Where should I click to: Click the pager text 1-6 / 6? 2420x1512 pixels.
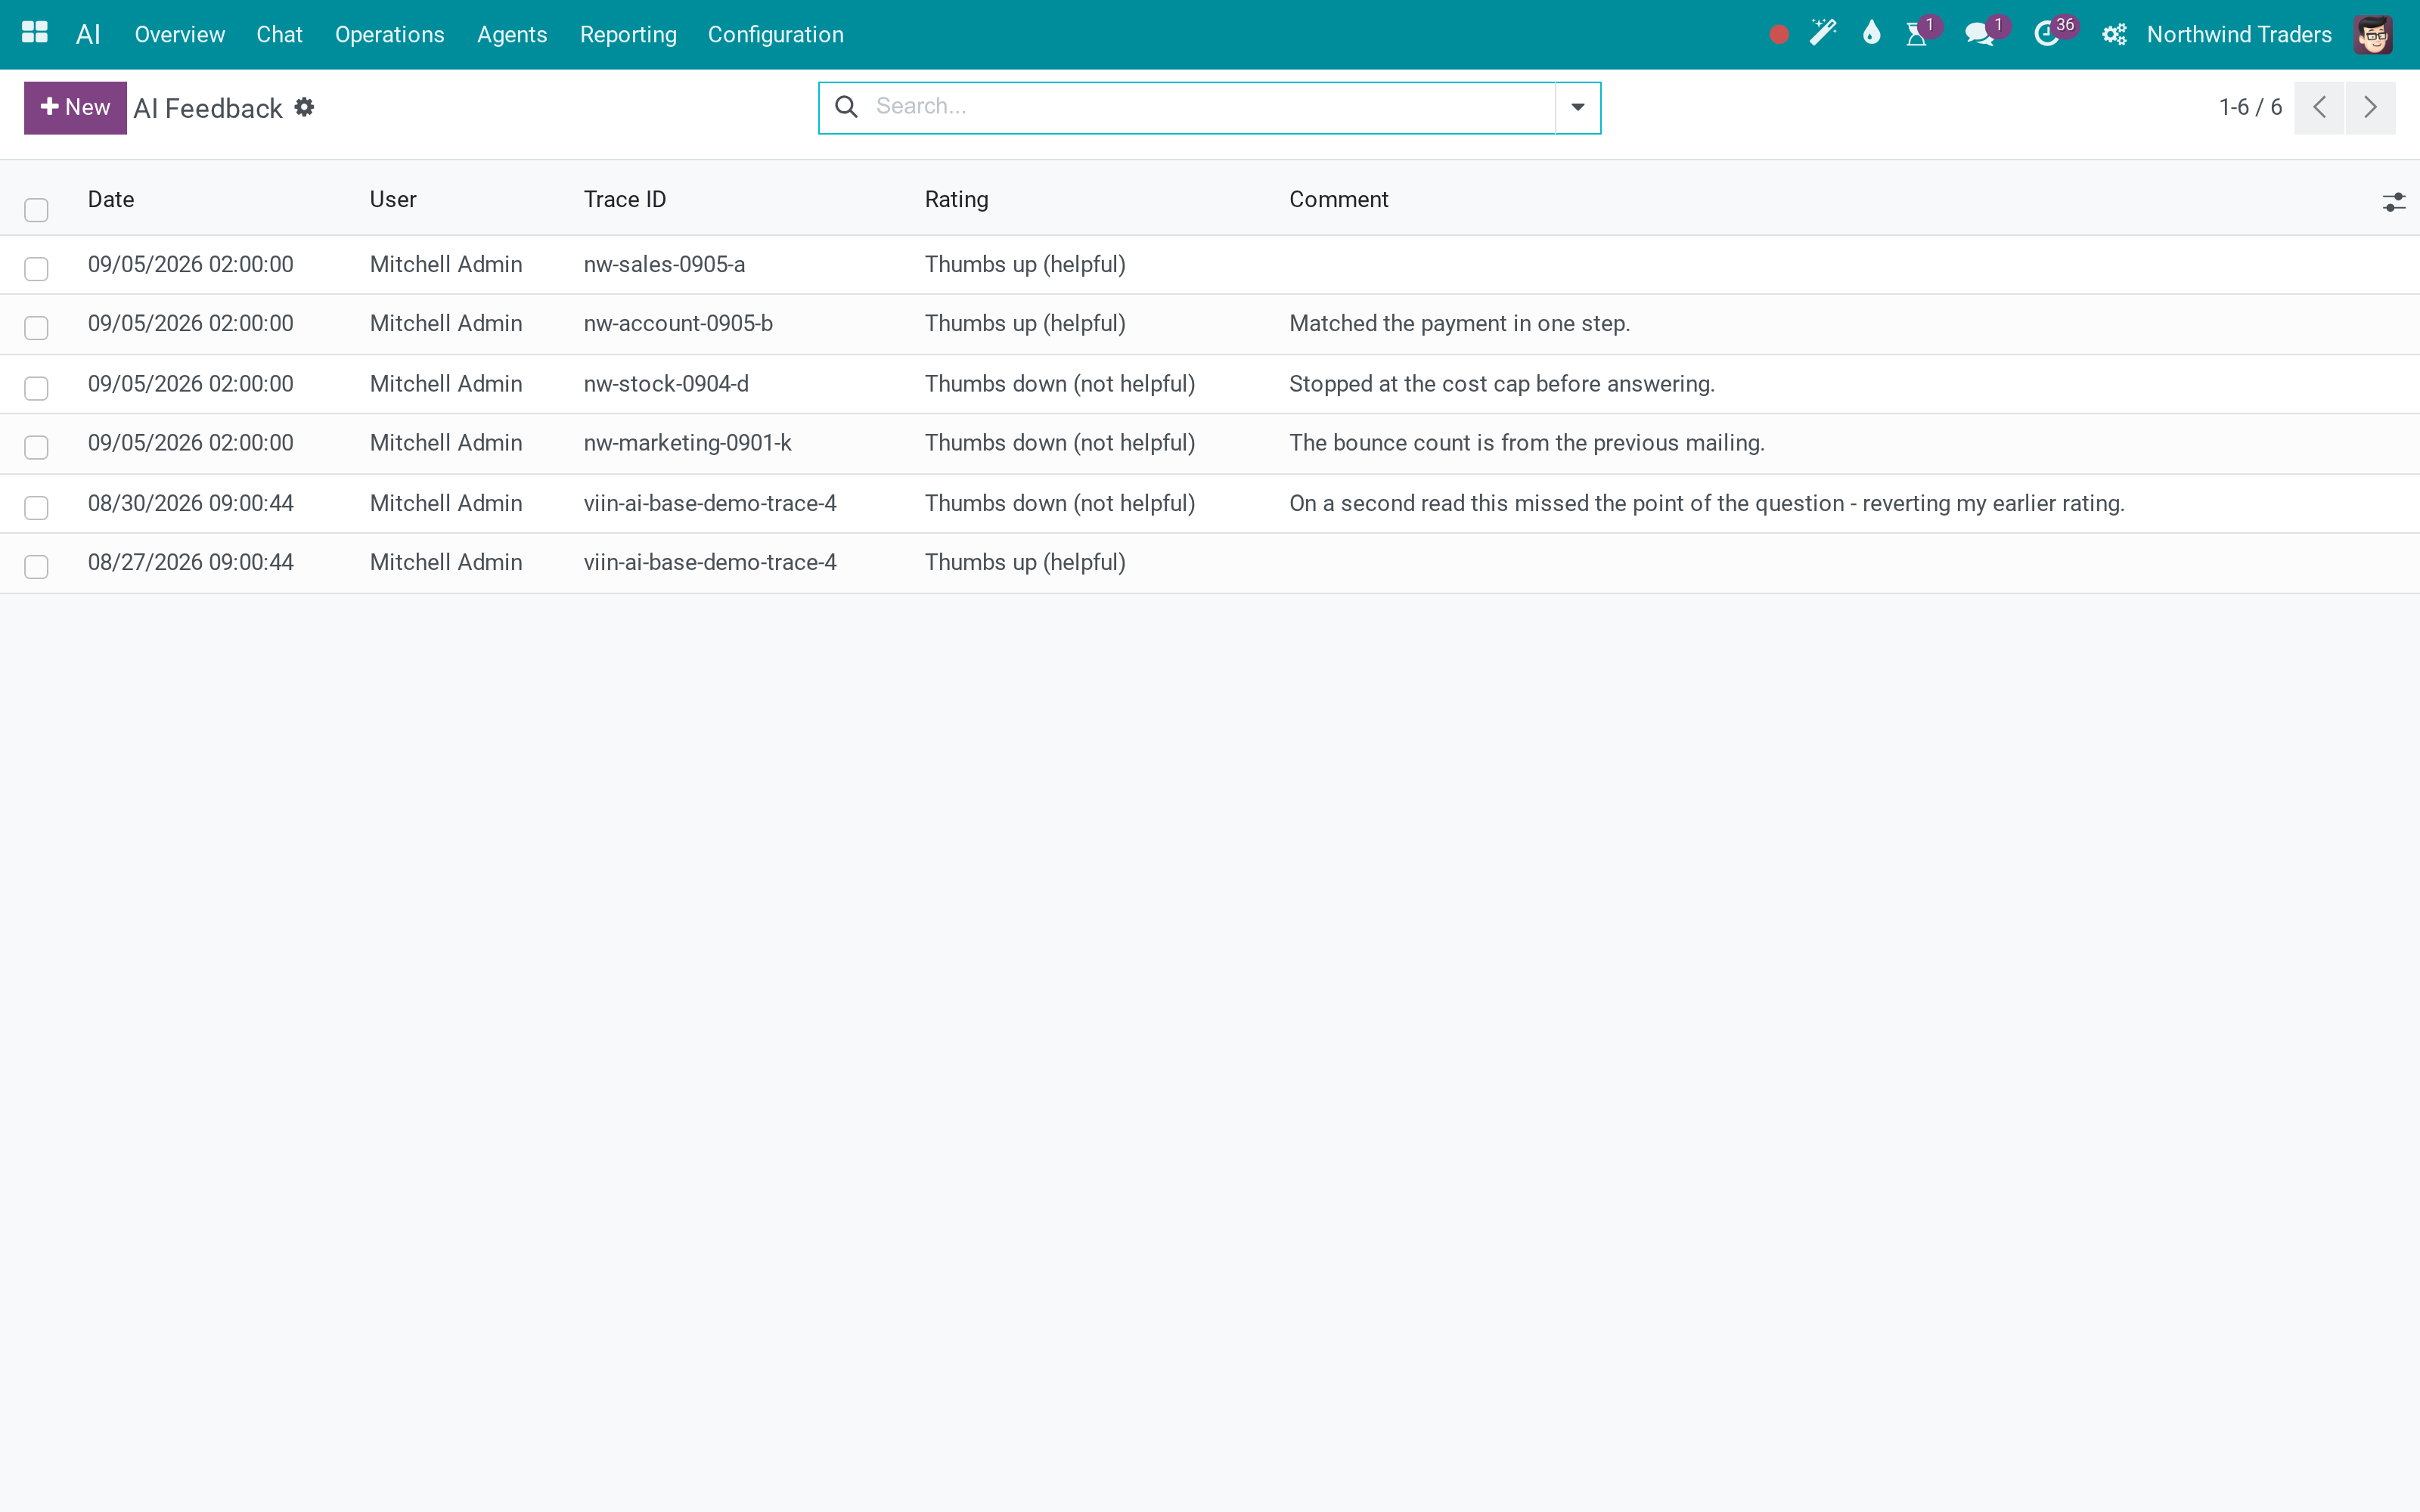point(2250,107)
